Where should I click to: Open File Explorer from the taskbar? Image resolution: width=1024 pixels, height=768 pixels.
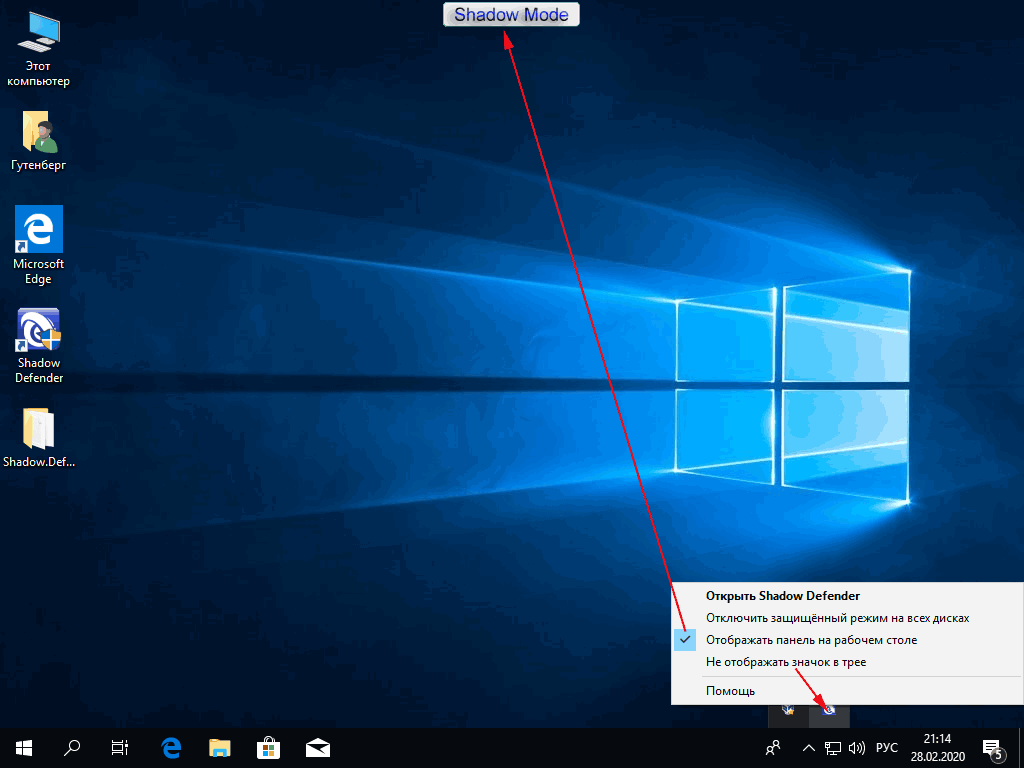(219, 748)
